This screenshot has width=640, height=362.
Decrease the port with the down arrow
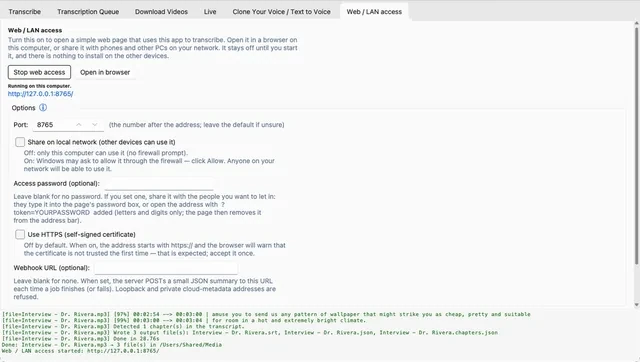[95, 125]
